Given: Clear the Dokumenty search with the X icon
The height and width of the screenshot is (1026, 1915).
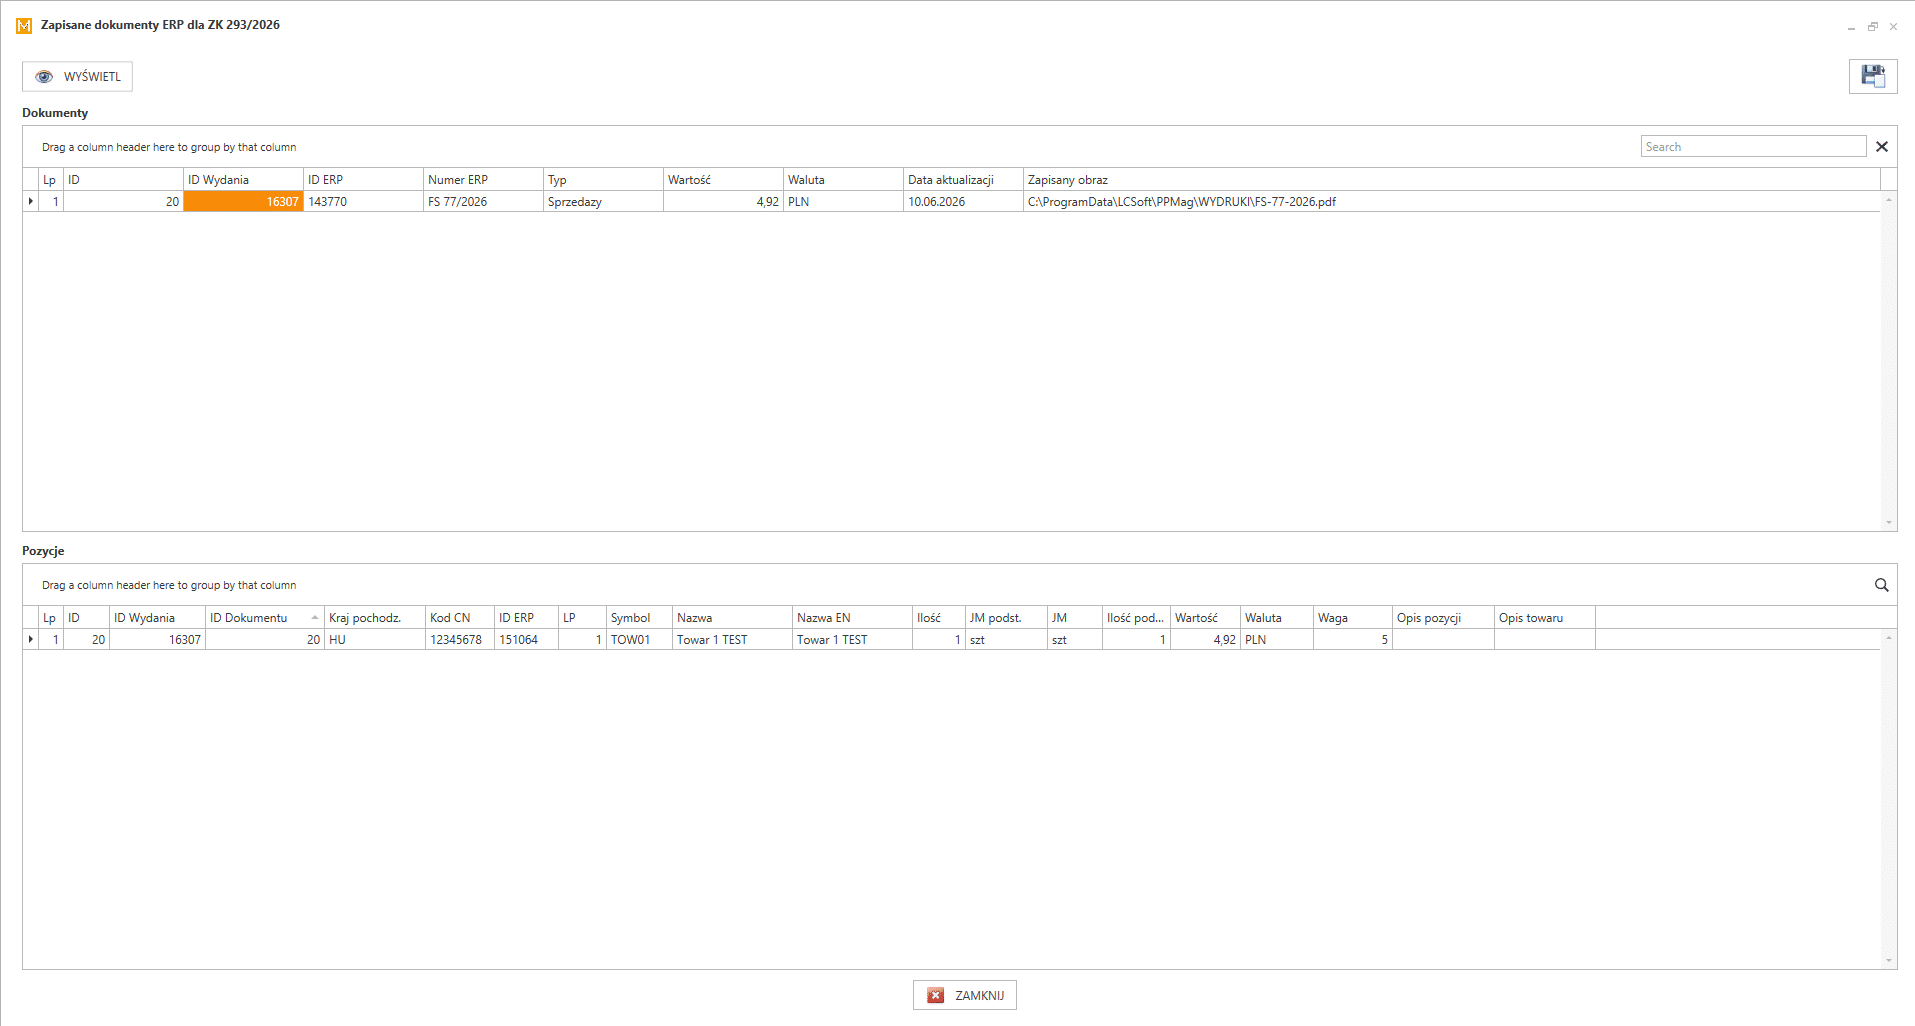Looking at the screenshot, I should (1882, 147).
